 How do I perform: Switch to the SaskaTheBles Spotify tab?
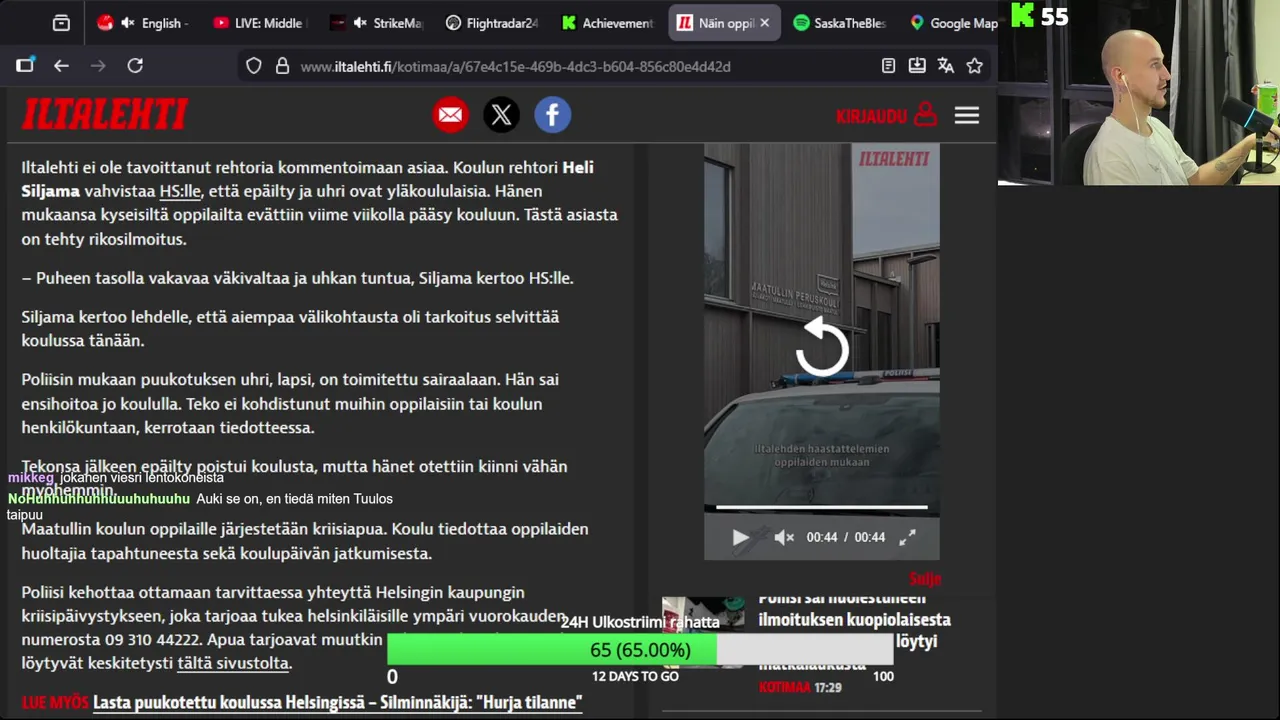click(x=839, y=23)
